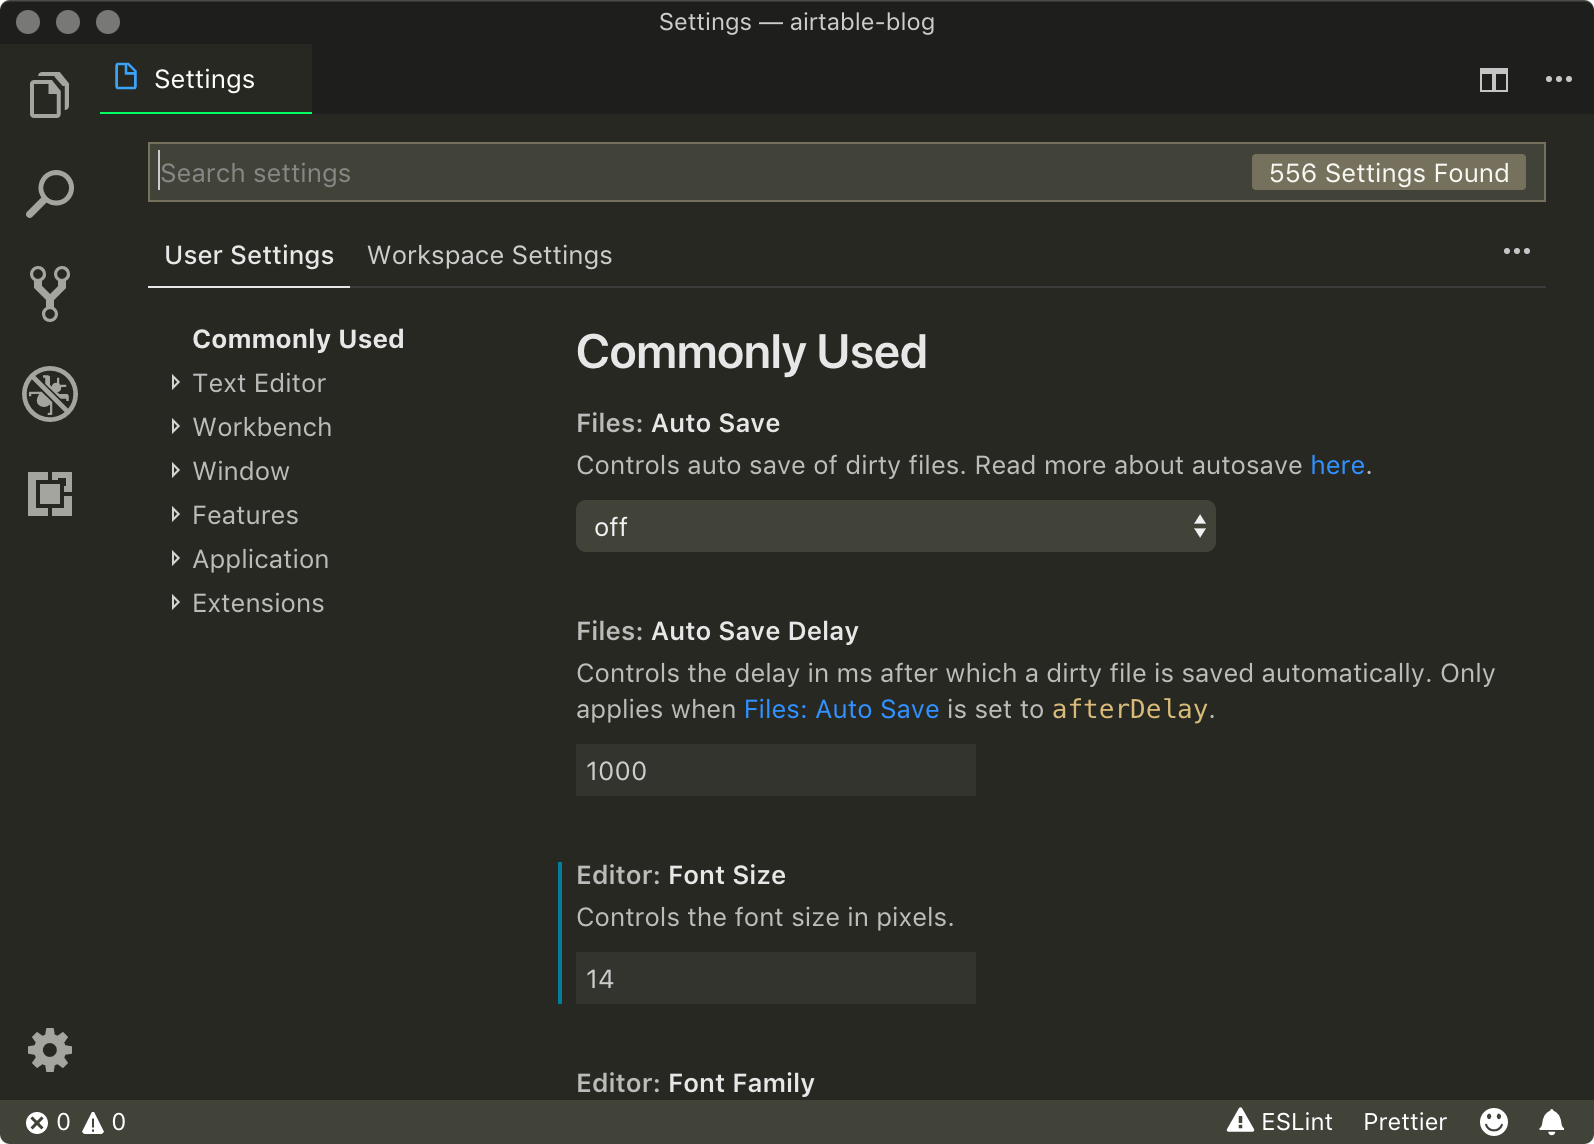Click the Search settings field

tap(700, 173)
